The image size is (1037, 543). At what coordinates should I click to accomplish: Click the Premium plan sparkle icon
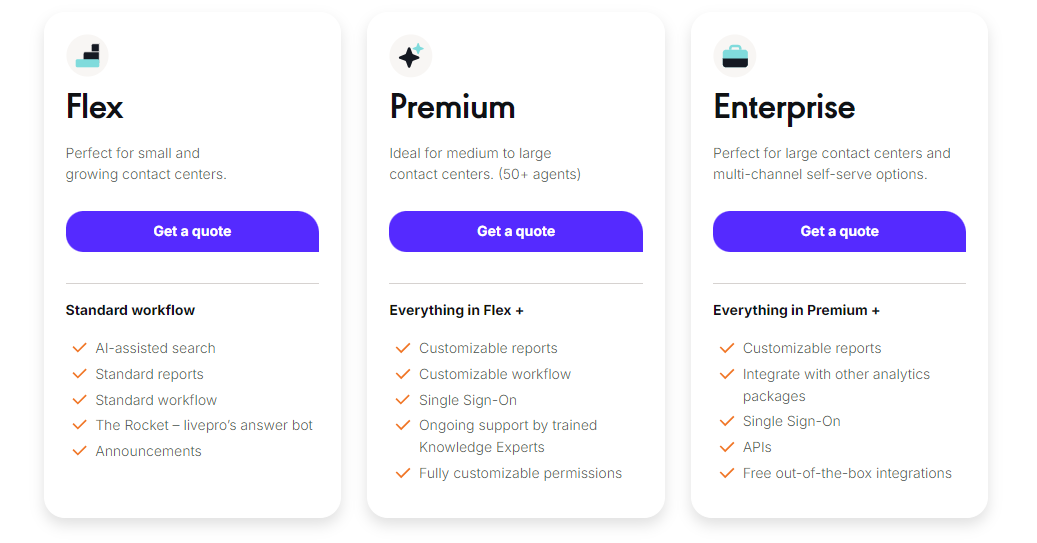point(411,56)
